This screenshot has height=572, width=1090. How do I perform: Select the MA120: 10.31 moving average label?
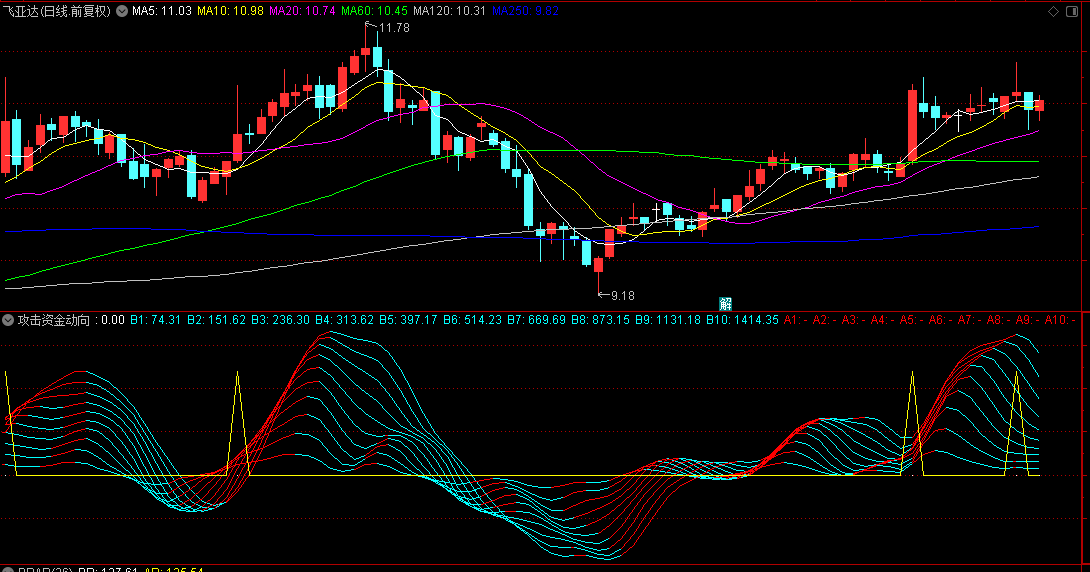(x=450, y=11)
